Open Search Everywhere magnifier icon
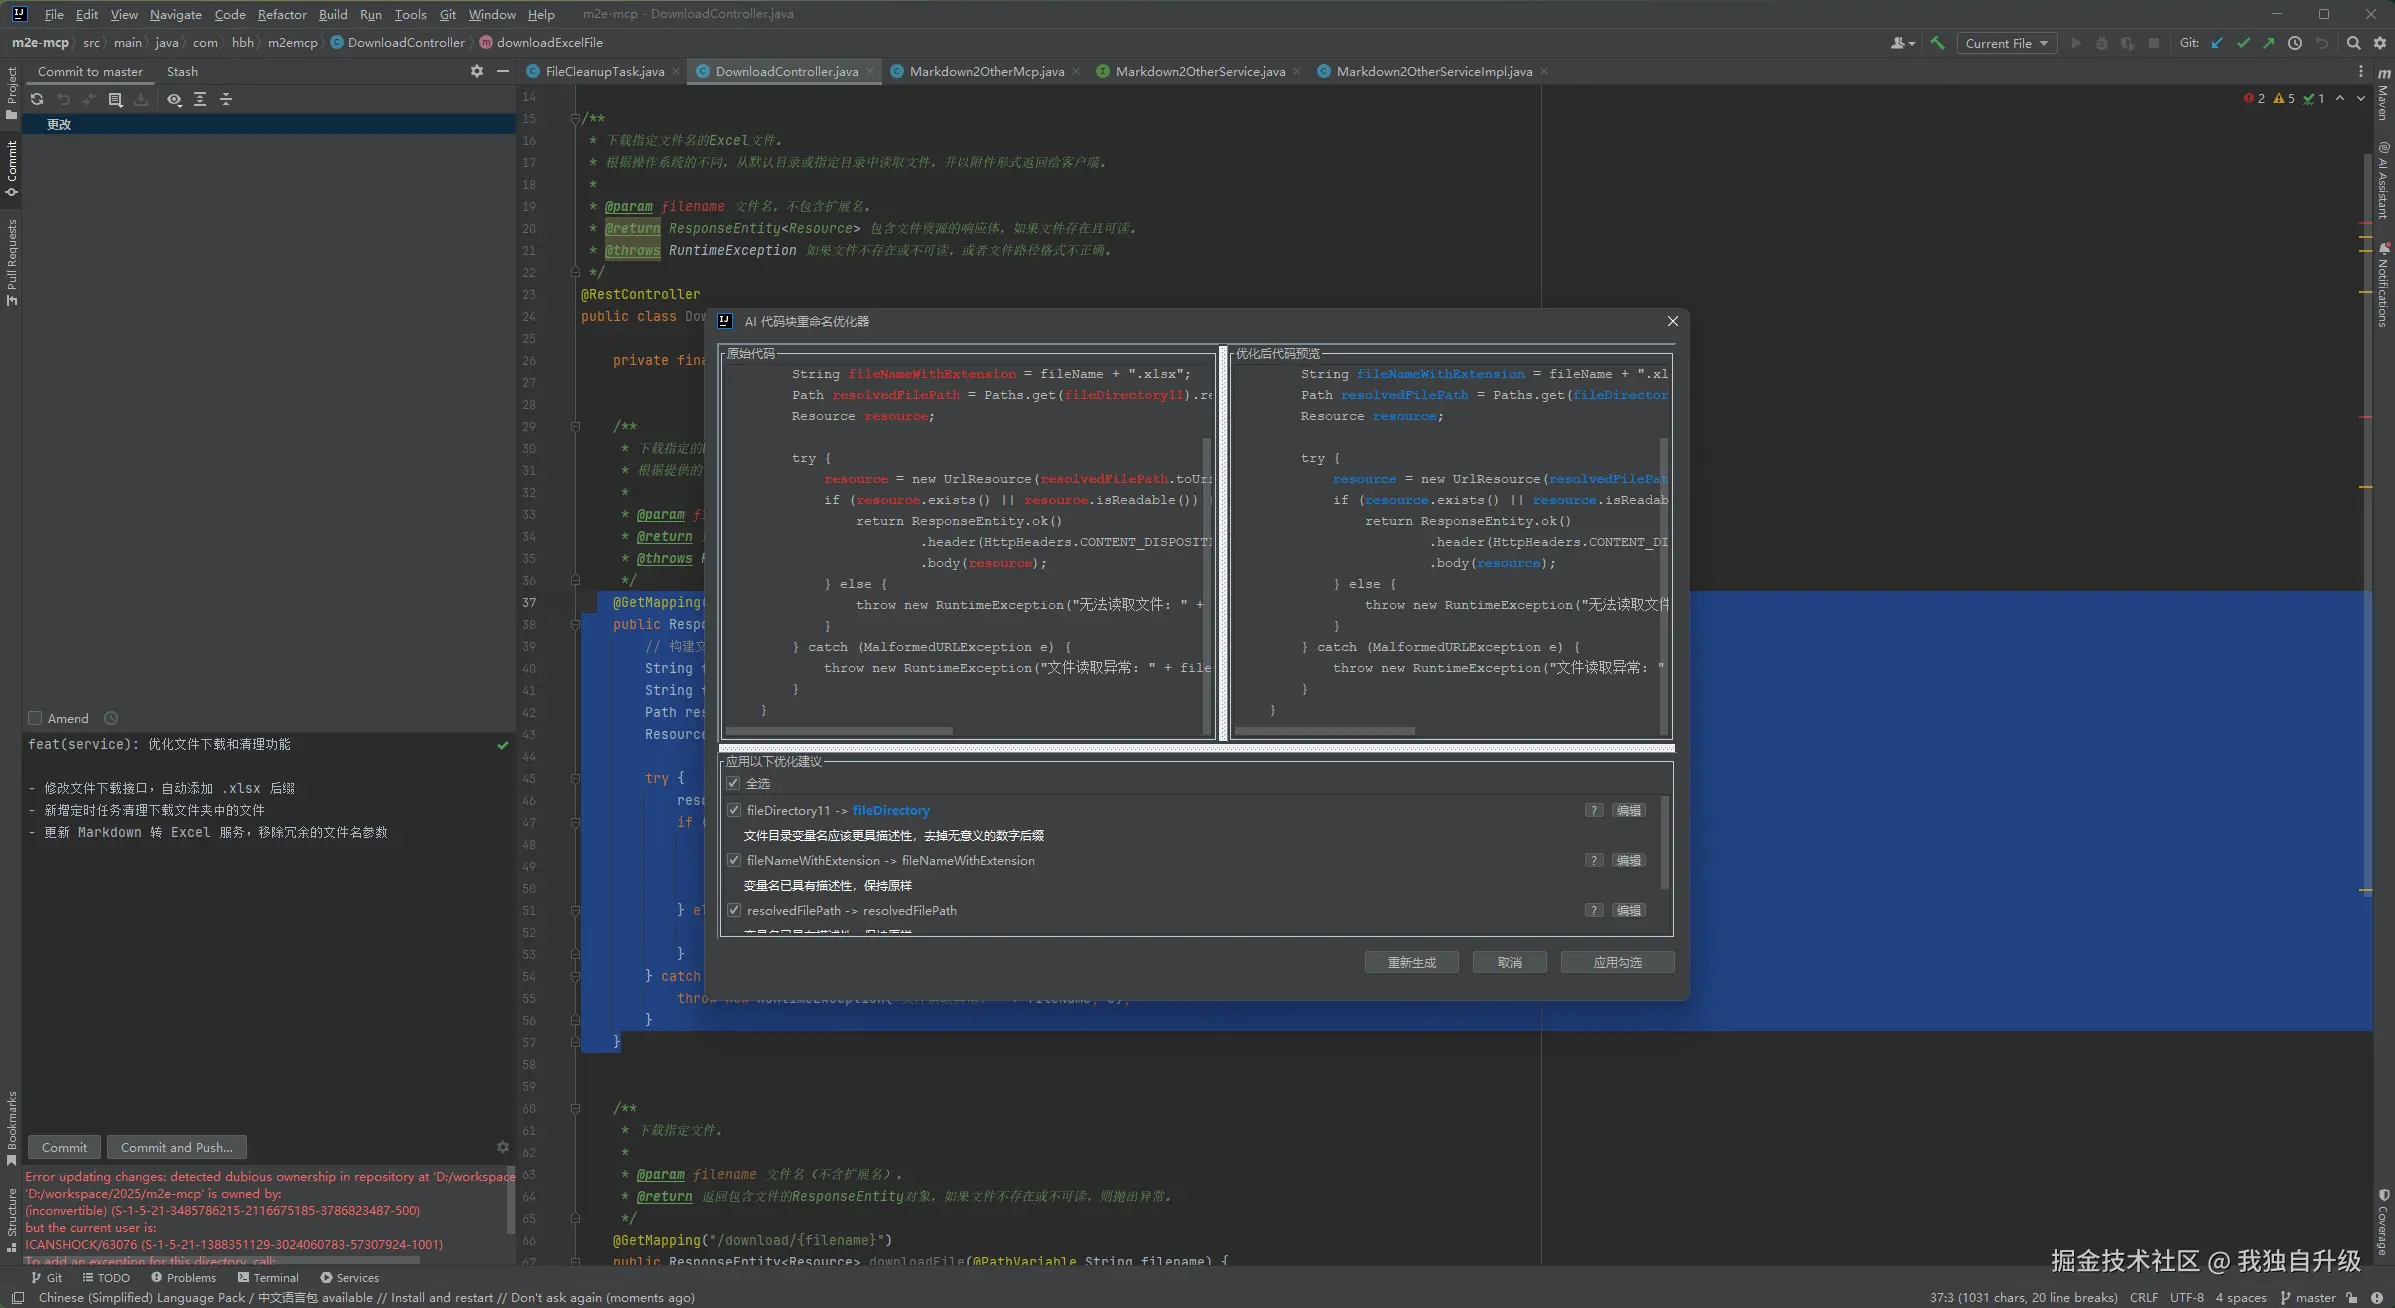The width and height of the screenshot is (2395, 1308). pyautogui.click(x=2353, y=43)
